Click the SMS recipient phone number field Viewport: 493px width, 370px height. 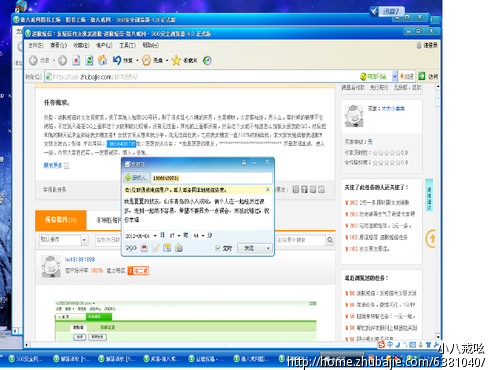(x=211, y=178)
